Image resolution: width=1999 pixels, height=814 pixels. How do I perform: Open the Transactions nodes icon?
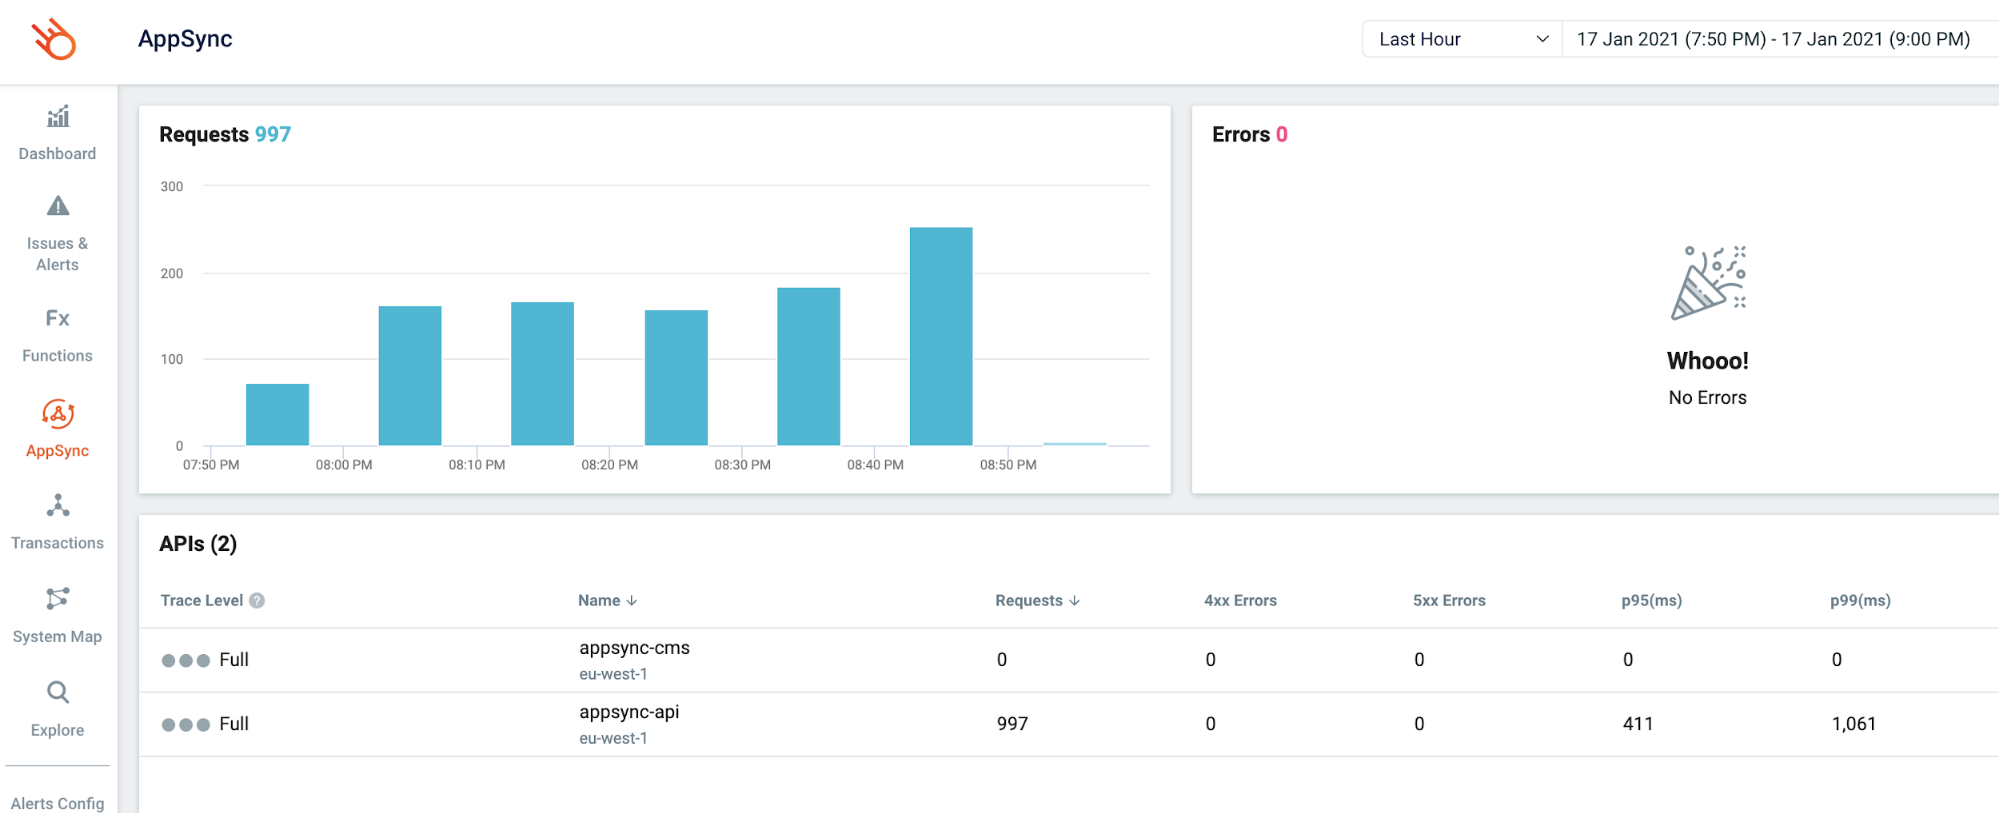tap(58, 506)
